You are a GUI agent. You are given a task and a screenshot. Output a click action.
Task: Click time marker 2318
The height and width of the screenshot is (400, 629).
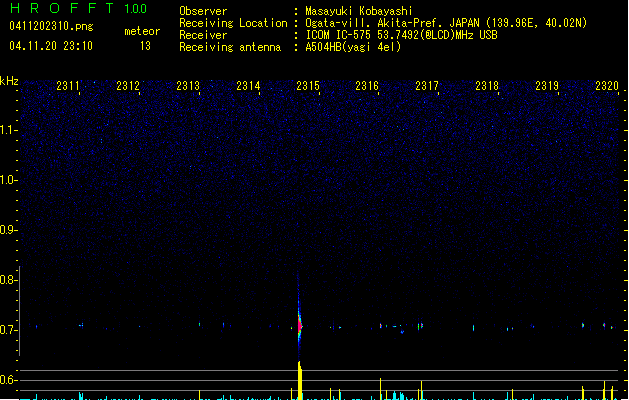click(x=487, y=86)
